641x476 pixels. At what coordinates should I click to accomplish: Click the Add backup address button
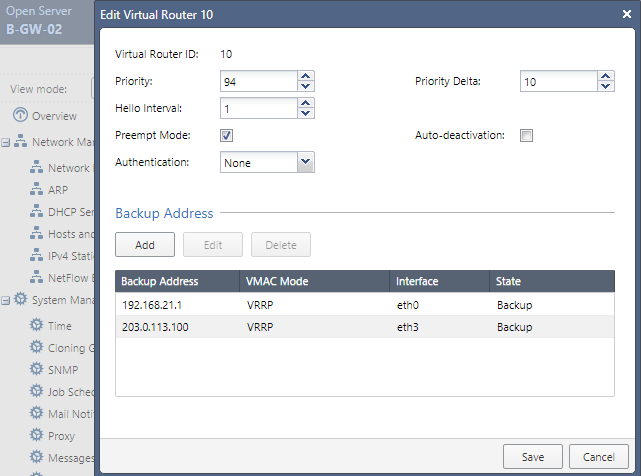[x=145, y=244]
